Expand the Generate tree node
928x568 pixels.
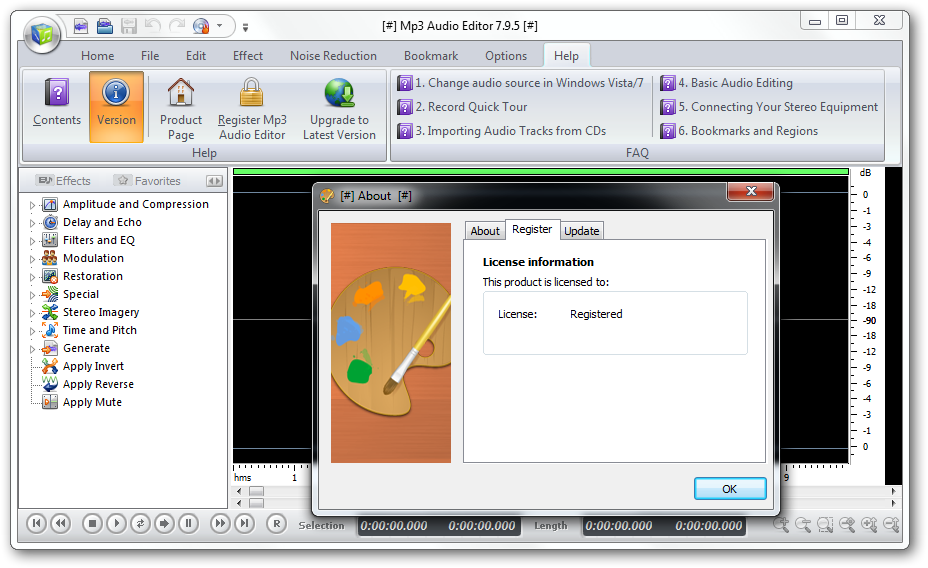pos(33,349)
